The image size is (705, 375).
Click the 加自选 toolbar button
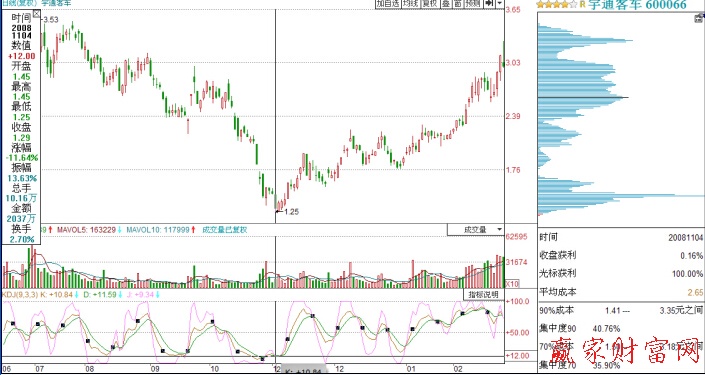click(x=388, y=4)
